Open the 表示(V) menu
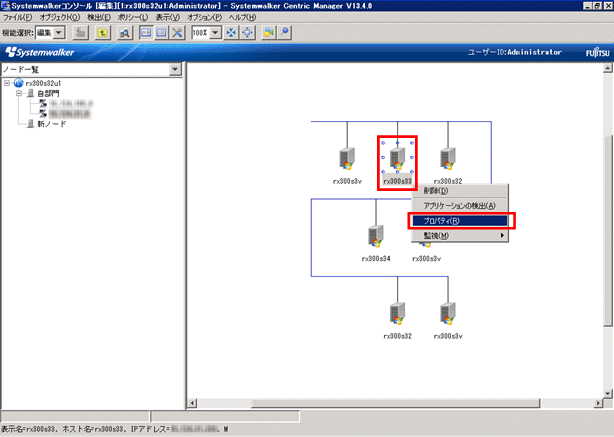 (168, 17)
